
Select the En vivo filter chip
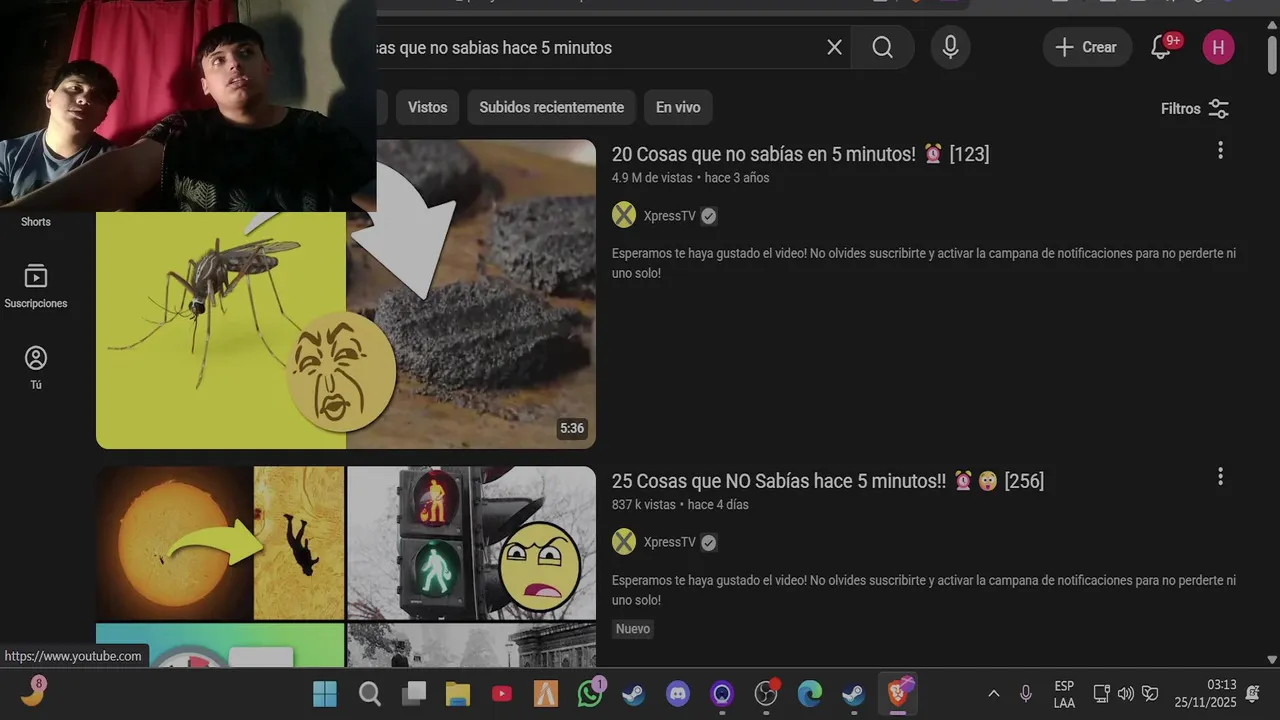click(x=678, y=107)
